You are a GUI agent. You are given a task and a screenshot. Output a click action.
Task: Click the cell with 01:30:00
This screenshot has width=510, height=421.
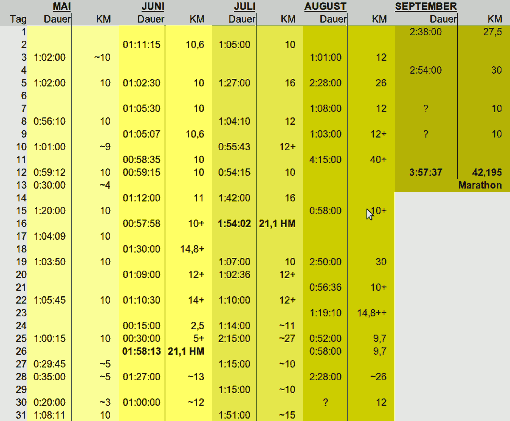coord(141,249)
